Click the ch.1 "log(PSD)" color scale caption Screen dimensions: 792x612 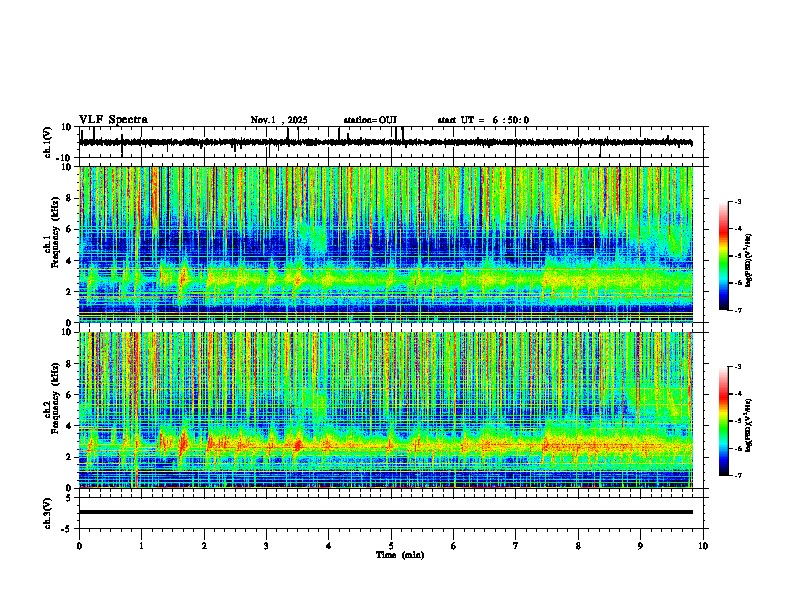point(749,260)
